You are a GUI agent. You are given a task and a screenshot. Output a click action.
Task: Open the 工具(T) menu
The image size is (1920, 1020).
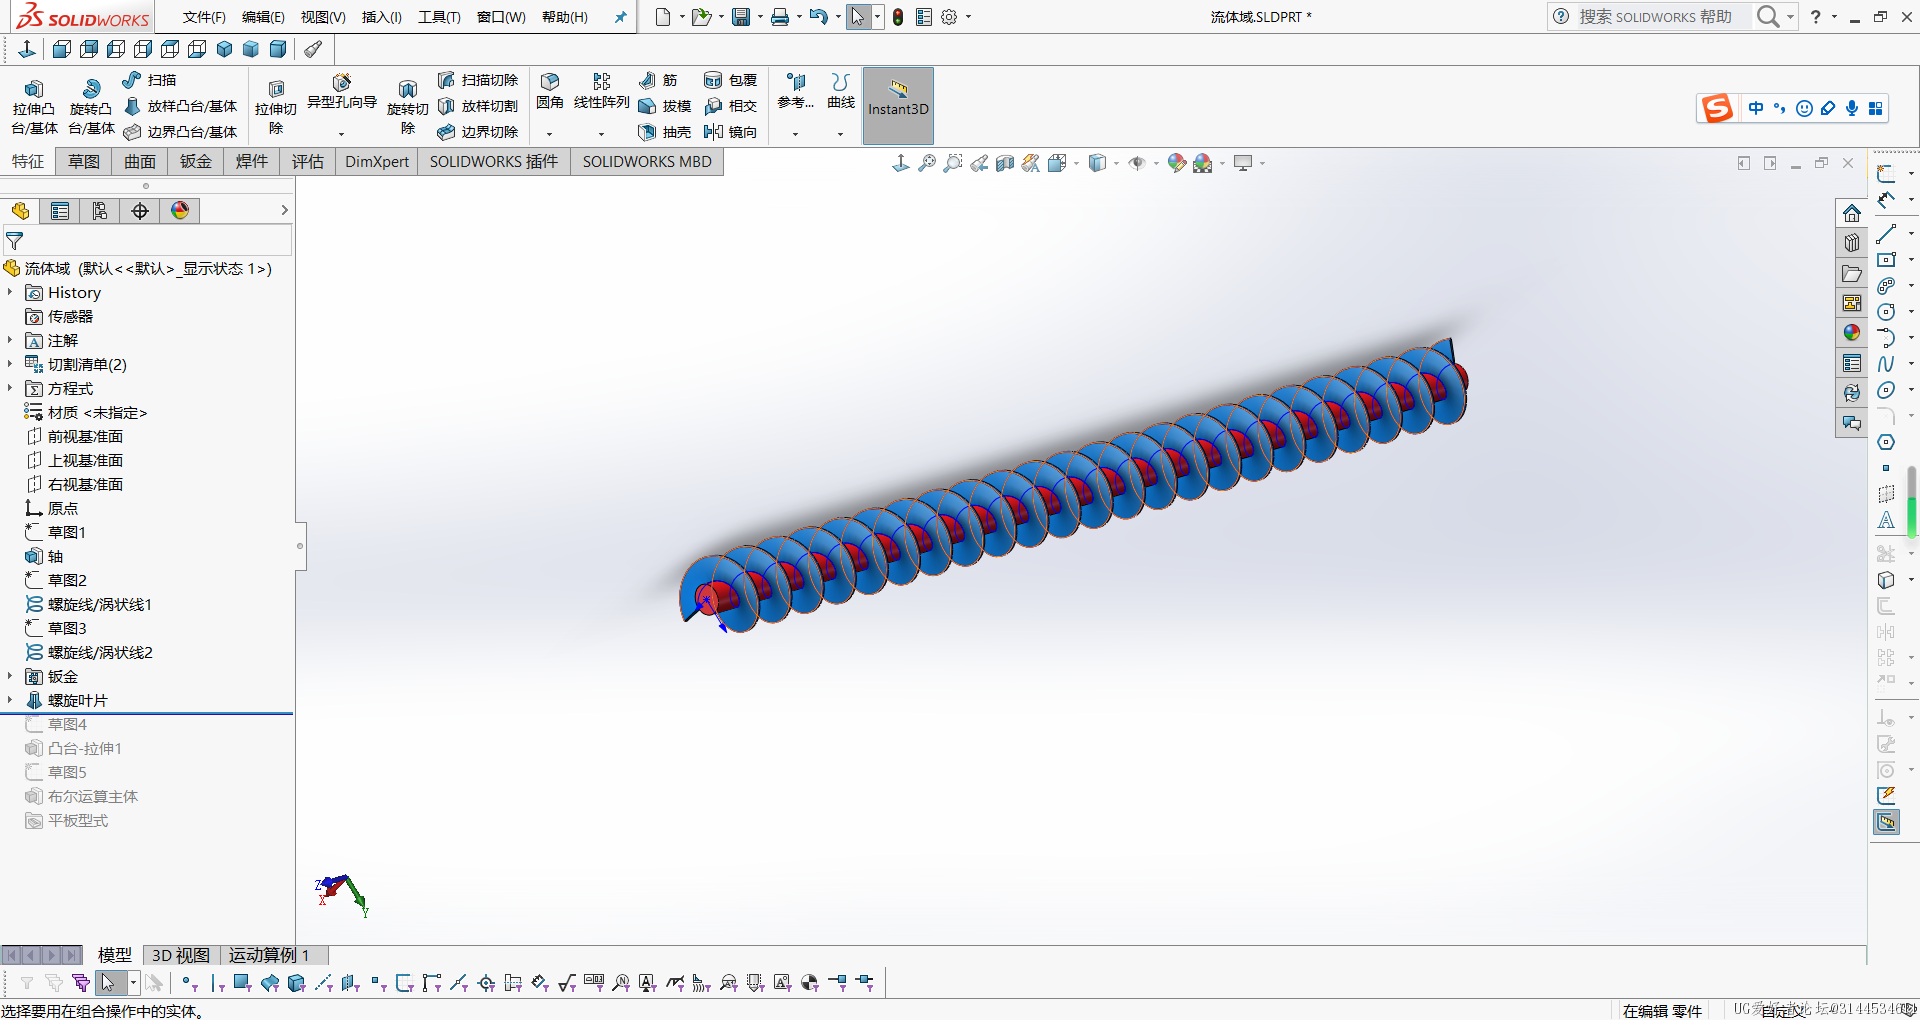coord(439,17)
